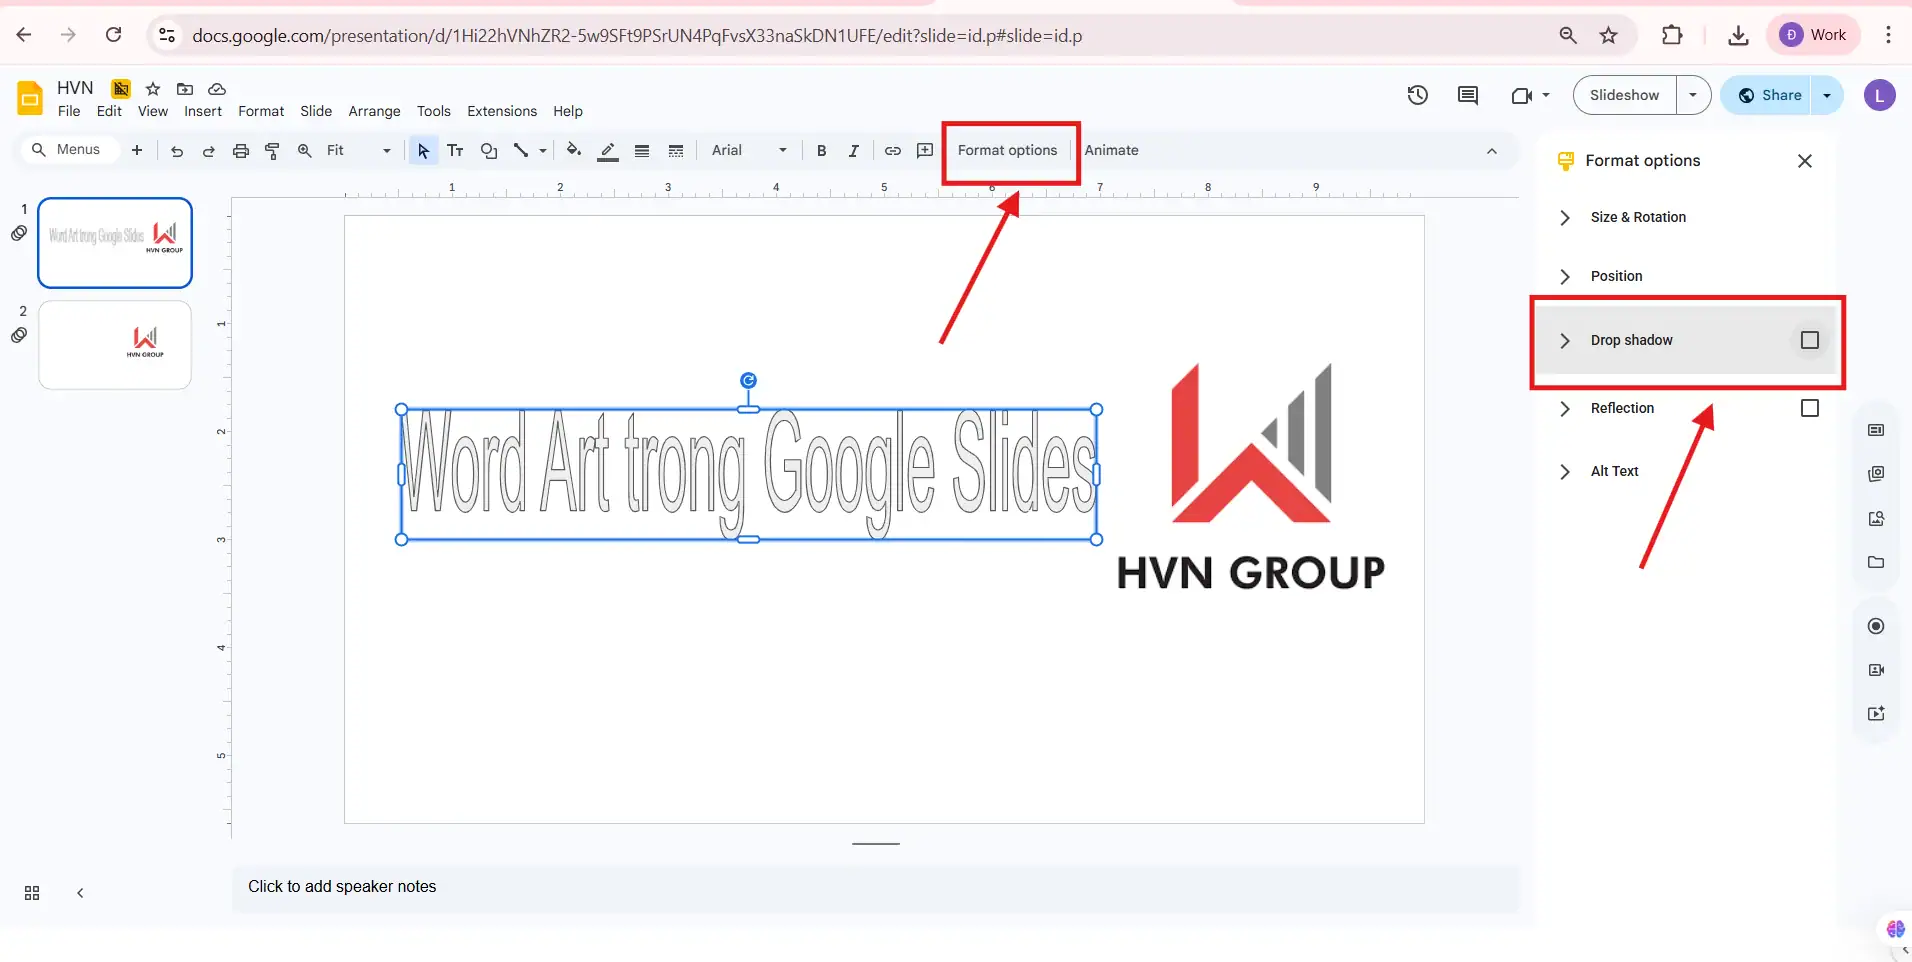The image size is (1912, 962).
Task: Click the undo icon in toolbar
Action: click(x=177, y=151)
